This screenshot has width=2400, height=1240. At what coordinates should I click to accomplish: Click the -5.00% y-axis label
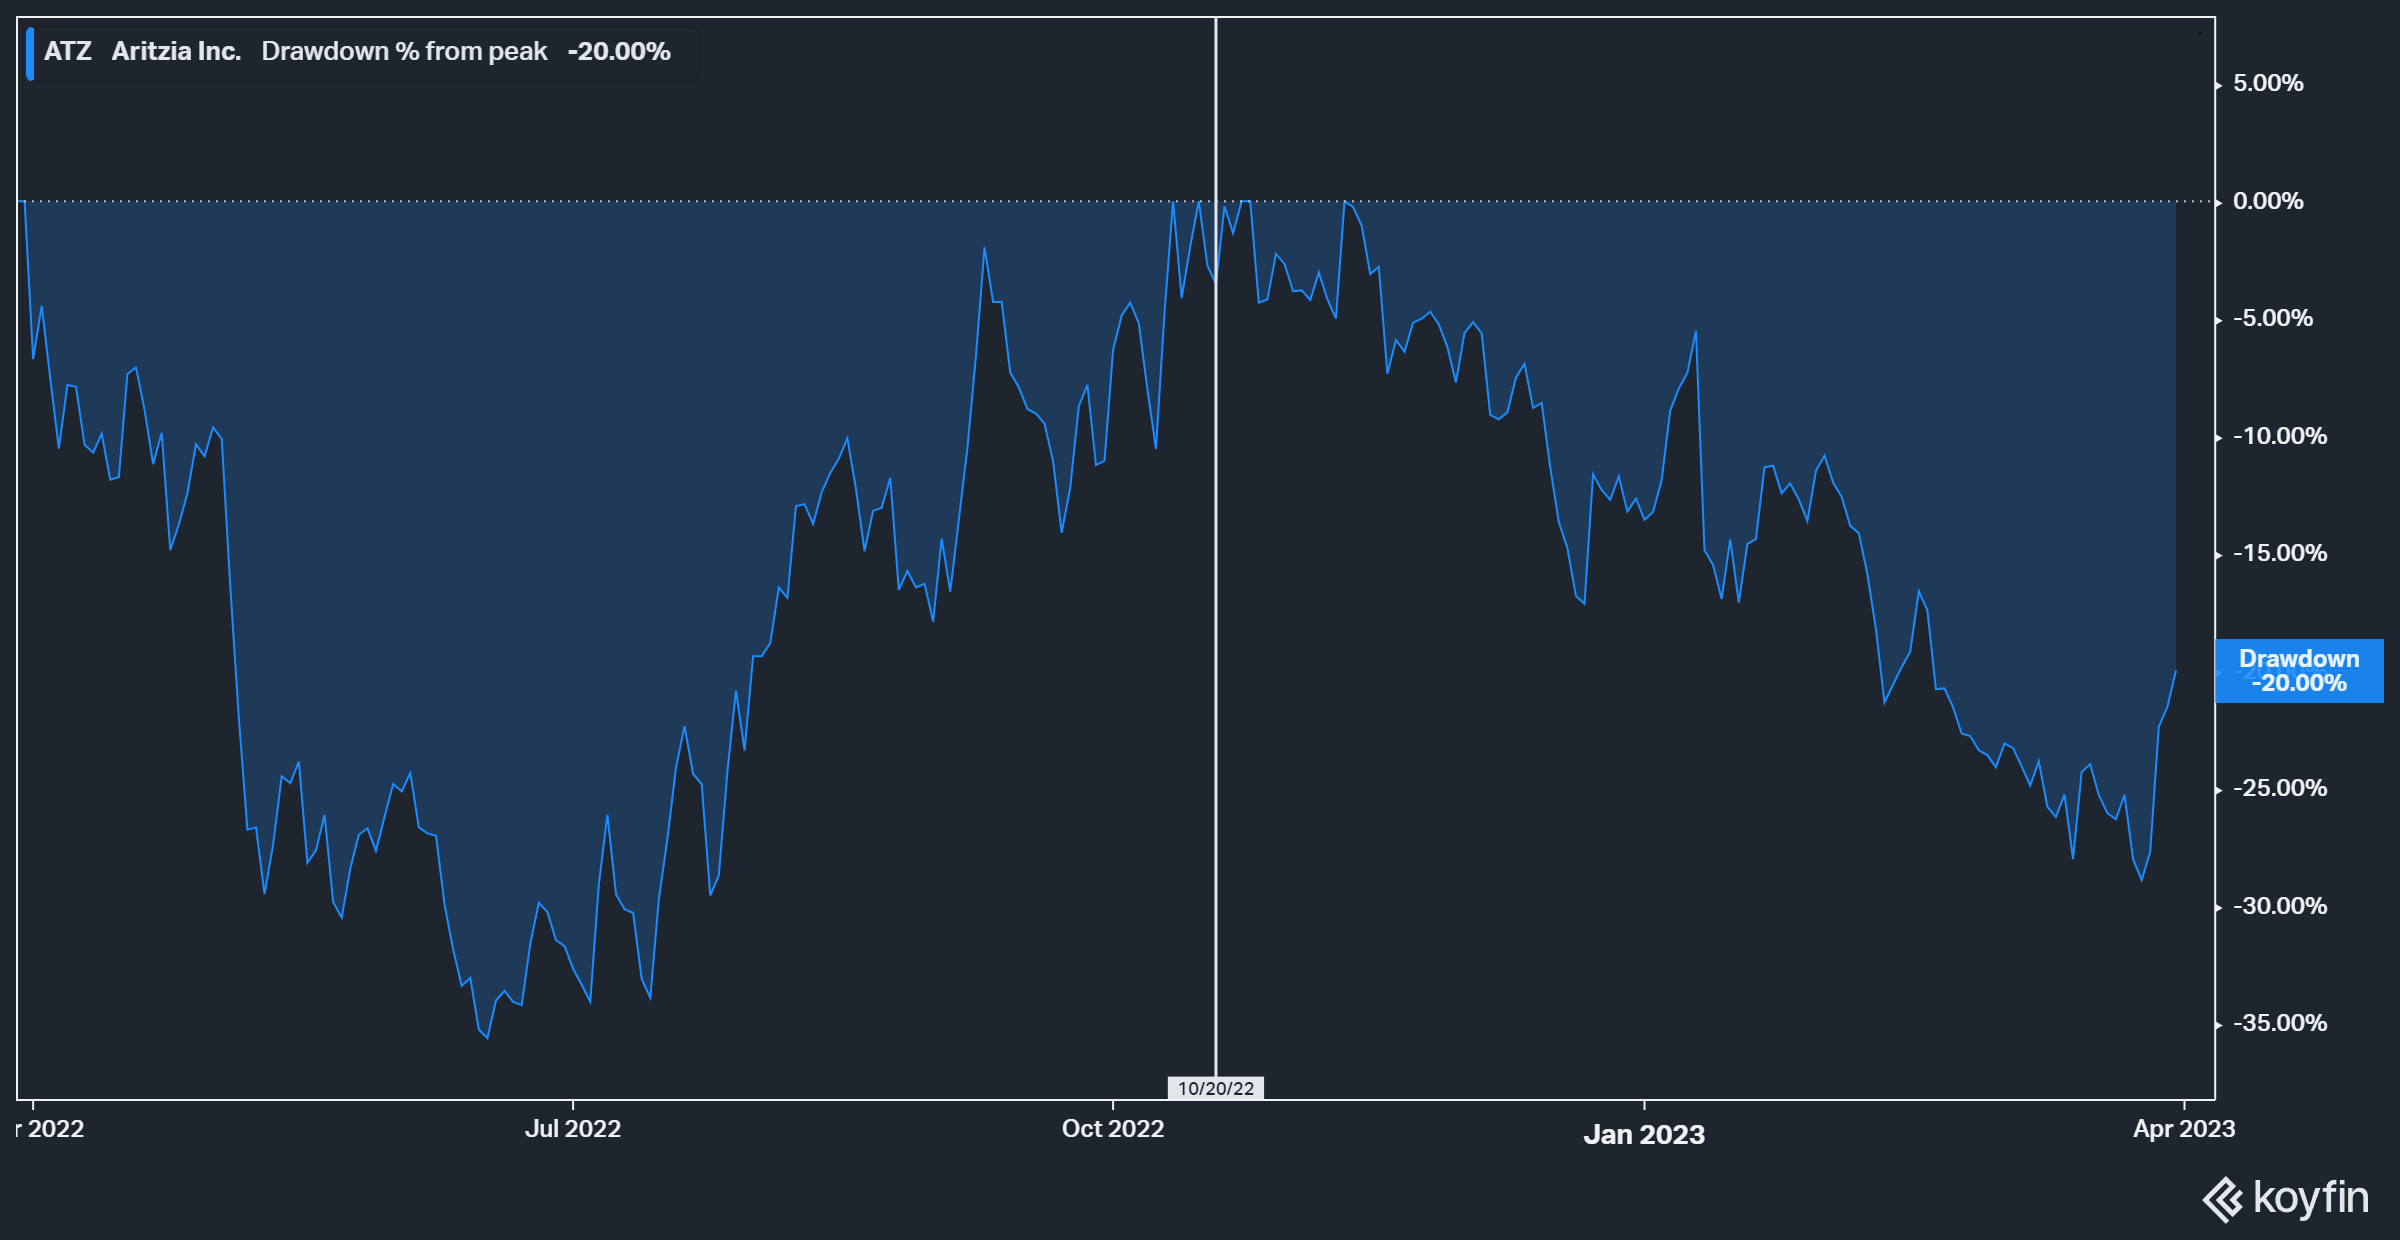click(2273, 318)
